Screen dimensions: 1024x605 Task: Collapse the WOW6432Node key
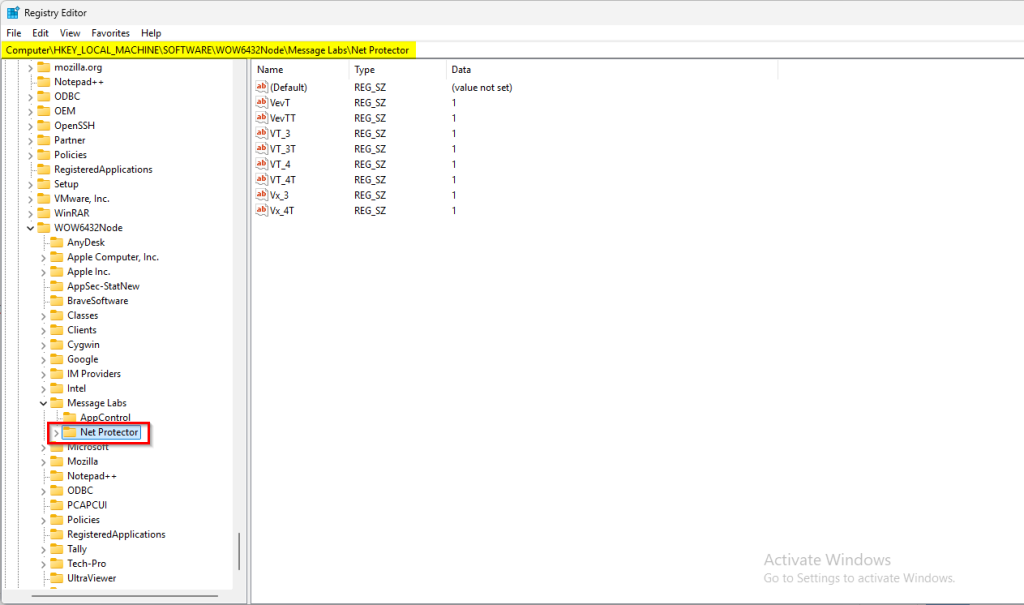(30, 228)
